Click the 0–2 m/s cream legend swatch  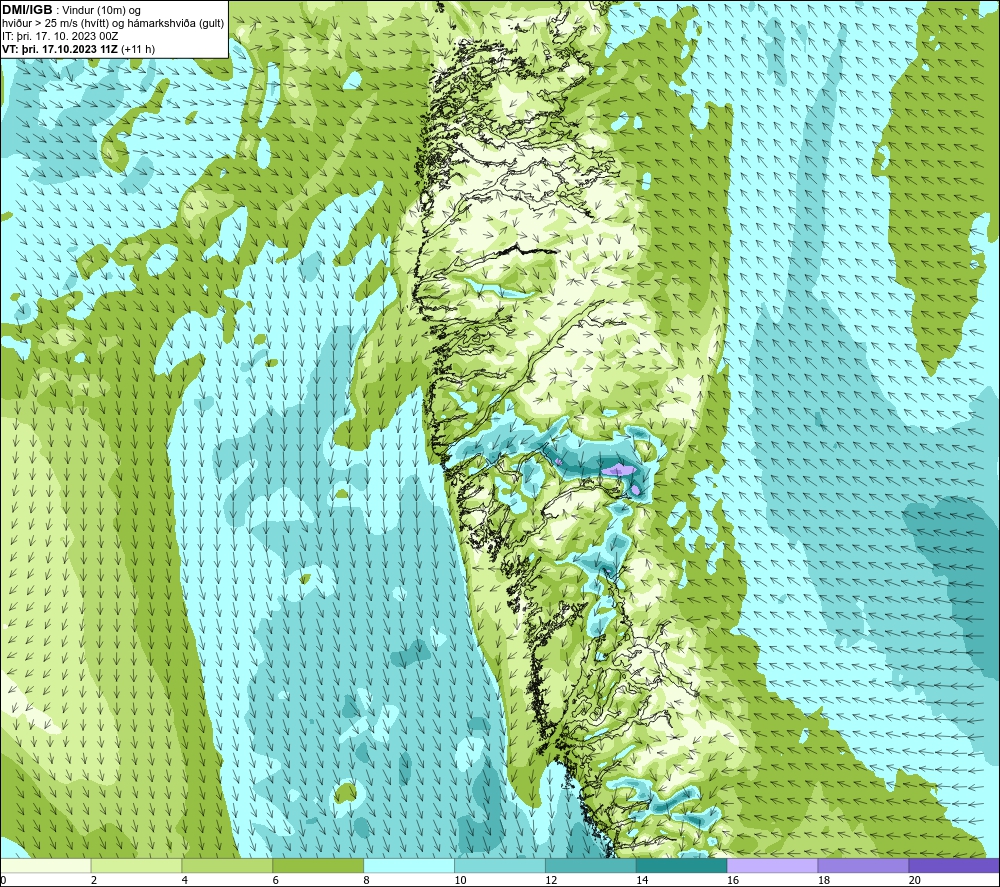pyautogui.click(x=46, y=865)
